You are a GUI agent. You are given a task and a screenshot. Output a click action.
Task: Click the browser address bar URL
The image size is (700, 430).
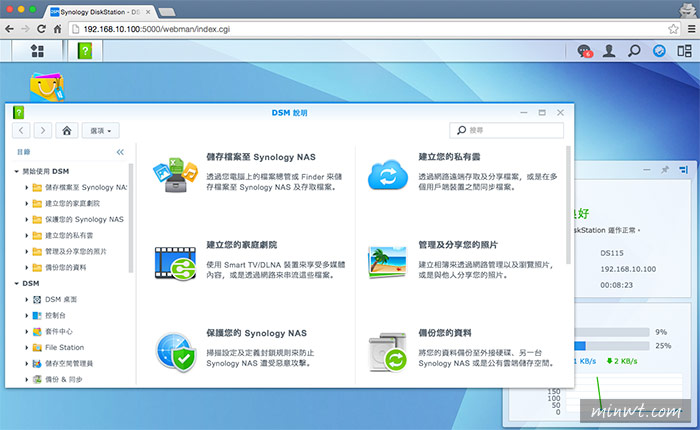(157, 29)
